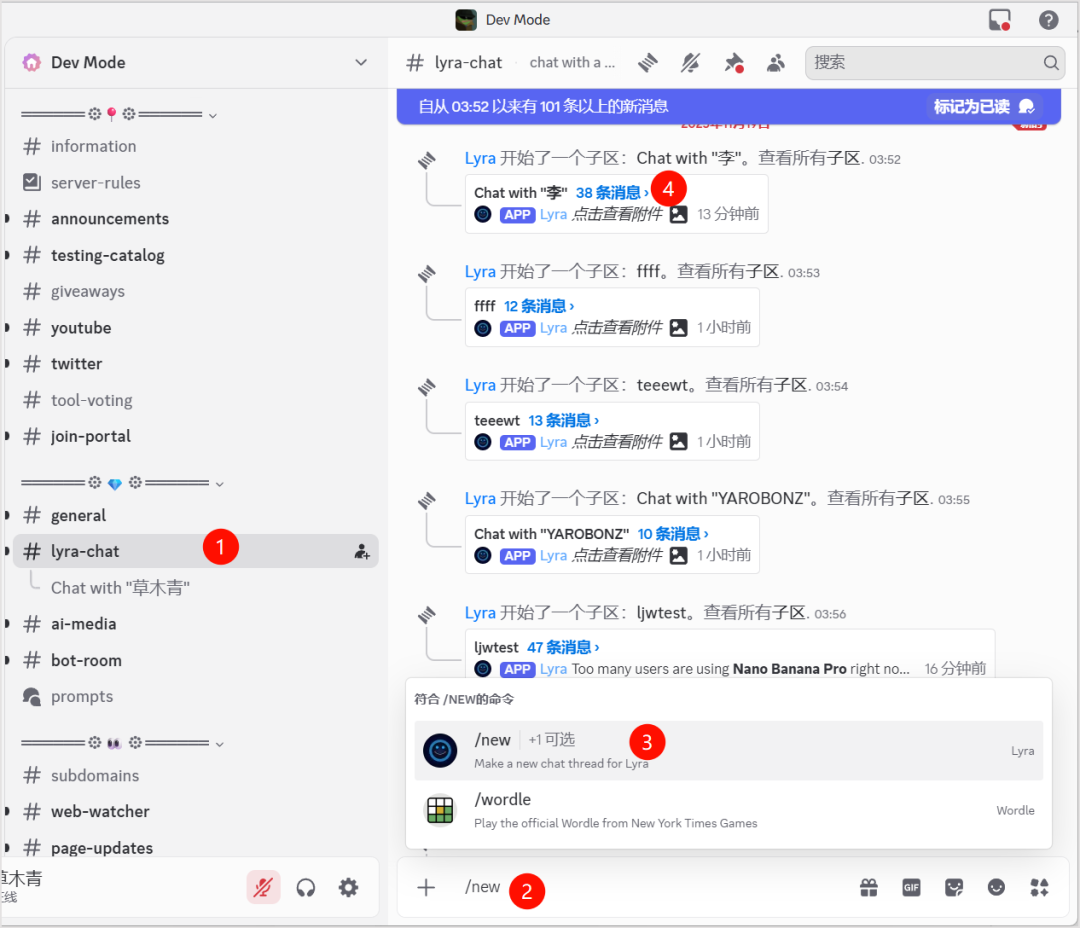Click the mark as read button

(x=984, y=106)
